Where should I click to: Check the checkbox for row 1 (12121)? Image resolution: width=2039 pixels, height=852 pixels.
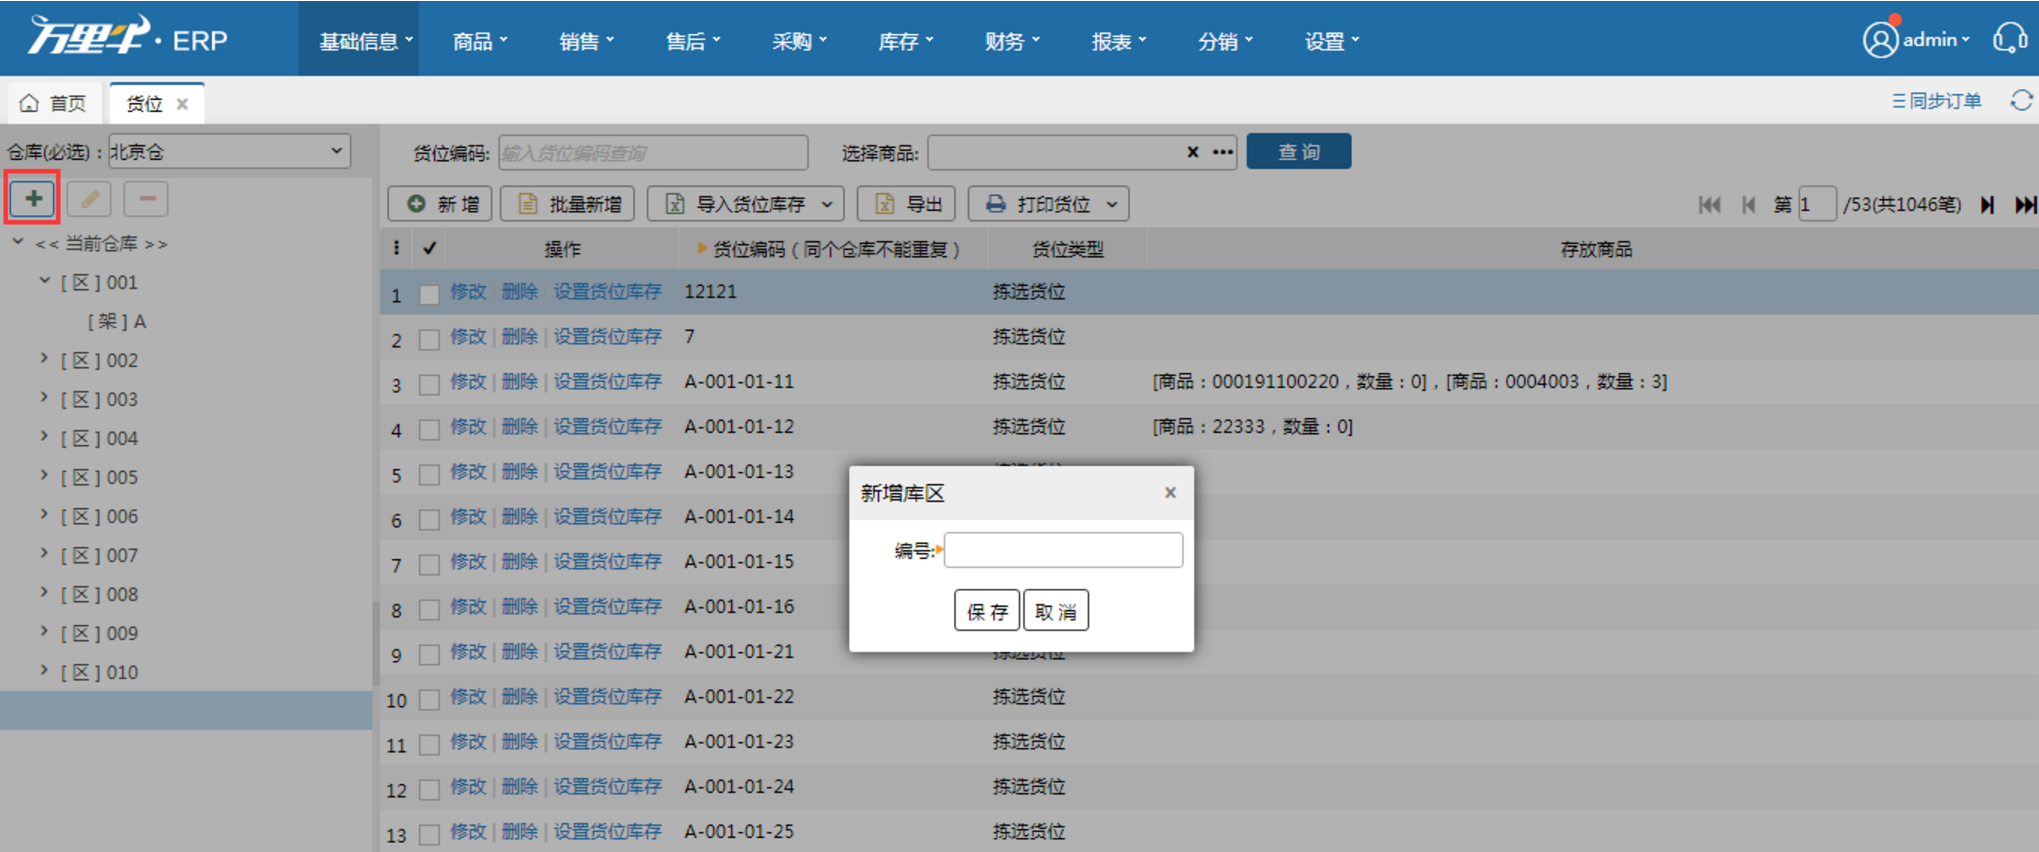(x=429, y=294)
